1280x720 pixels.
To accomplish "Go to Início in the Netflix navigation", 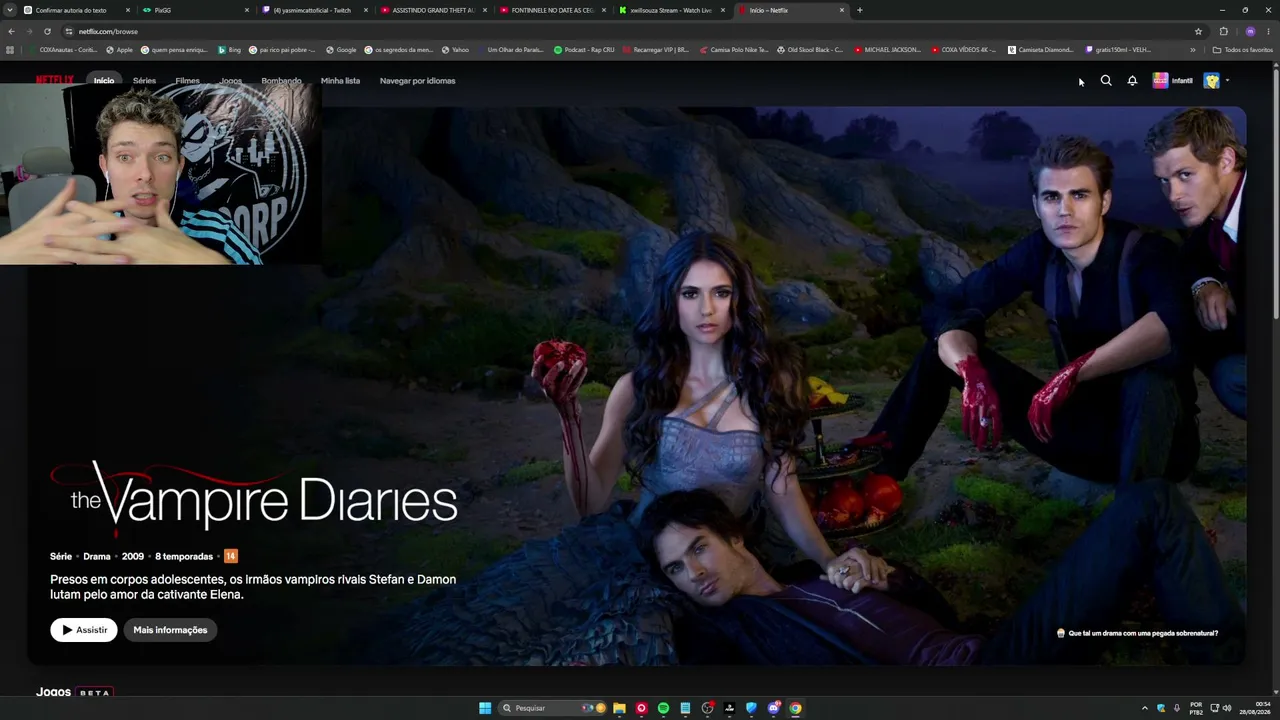I will pos(104,81).
